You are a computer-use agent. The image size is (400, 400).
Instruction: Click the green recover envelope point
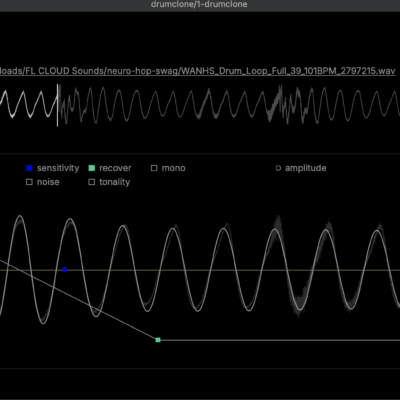pos(158,340)
